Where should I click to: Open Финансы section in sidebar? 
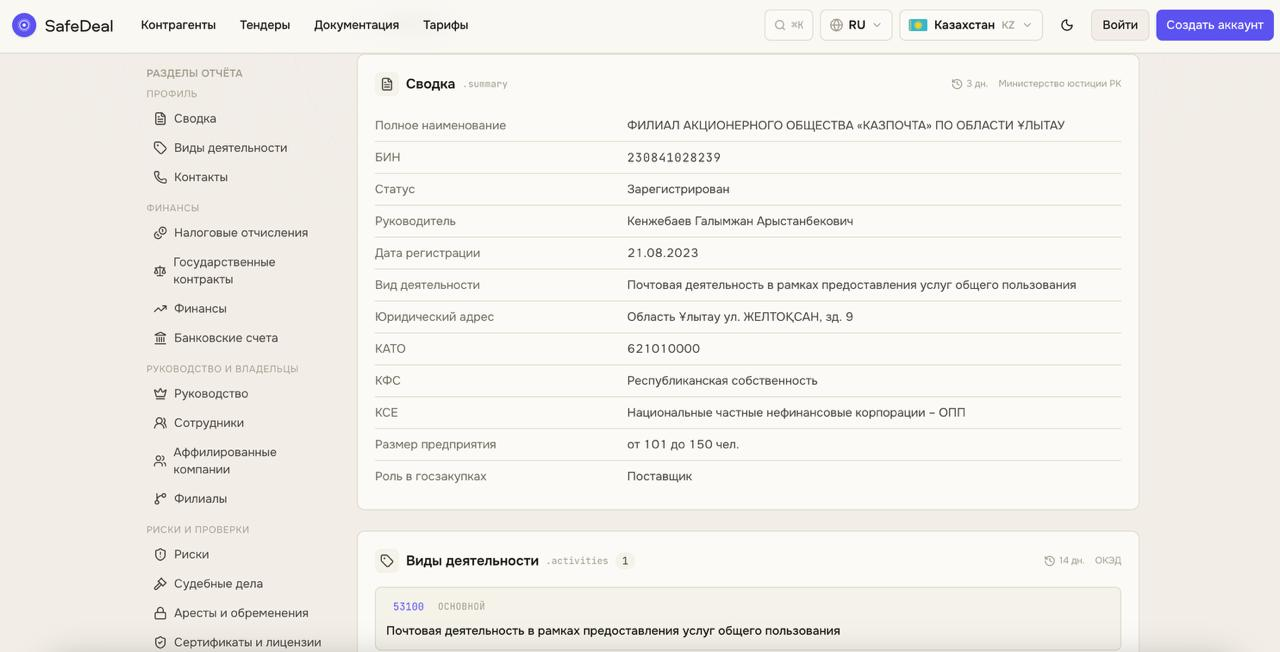pos(200,308)
